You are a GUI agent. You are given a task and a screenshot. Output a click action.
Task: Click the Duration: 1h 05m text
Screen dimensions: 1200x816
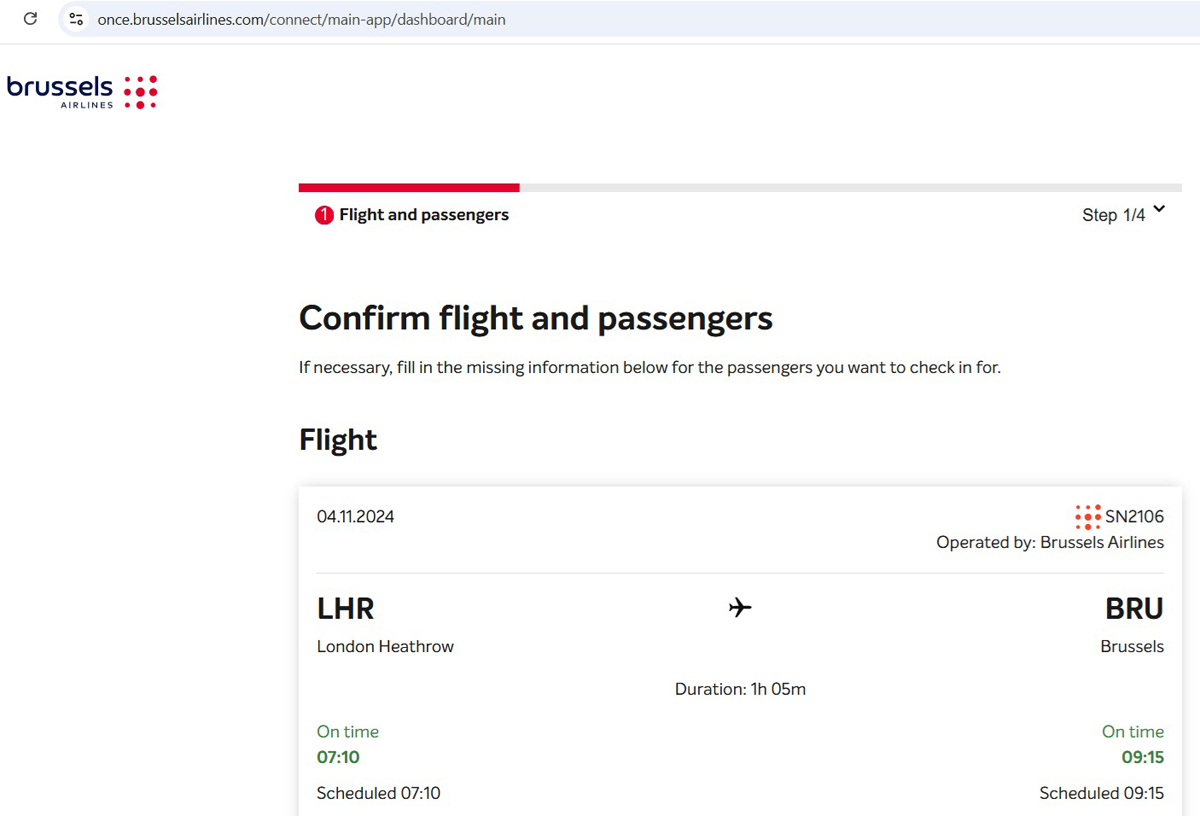(740, 689)
